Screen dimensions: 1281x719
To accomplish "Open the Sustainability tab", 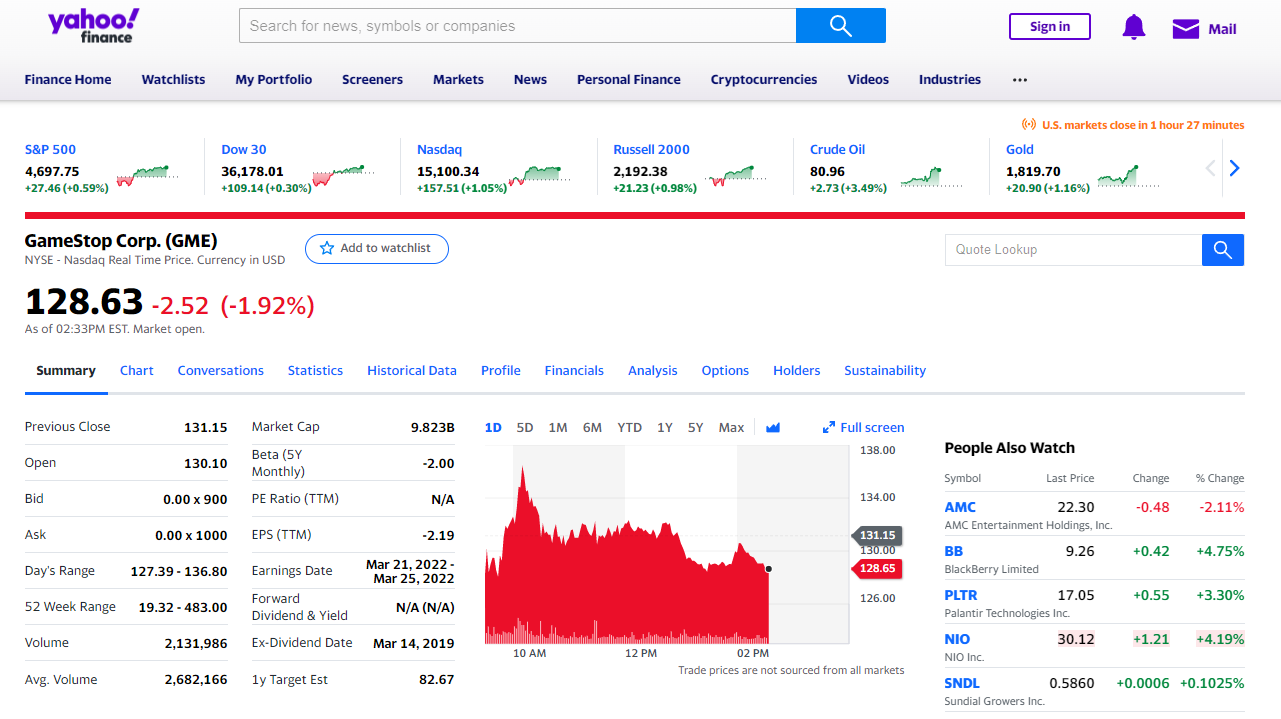I will pos(885,371).
